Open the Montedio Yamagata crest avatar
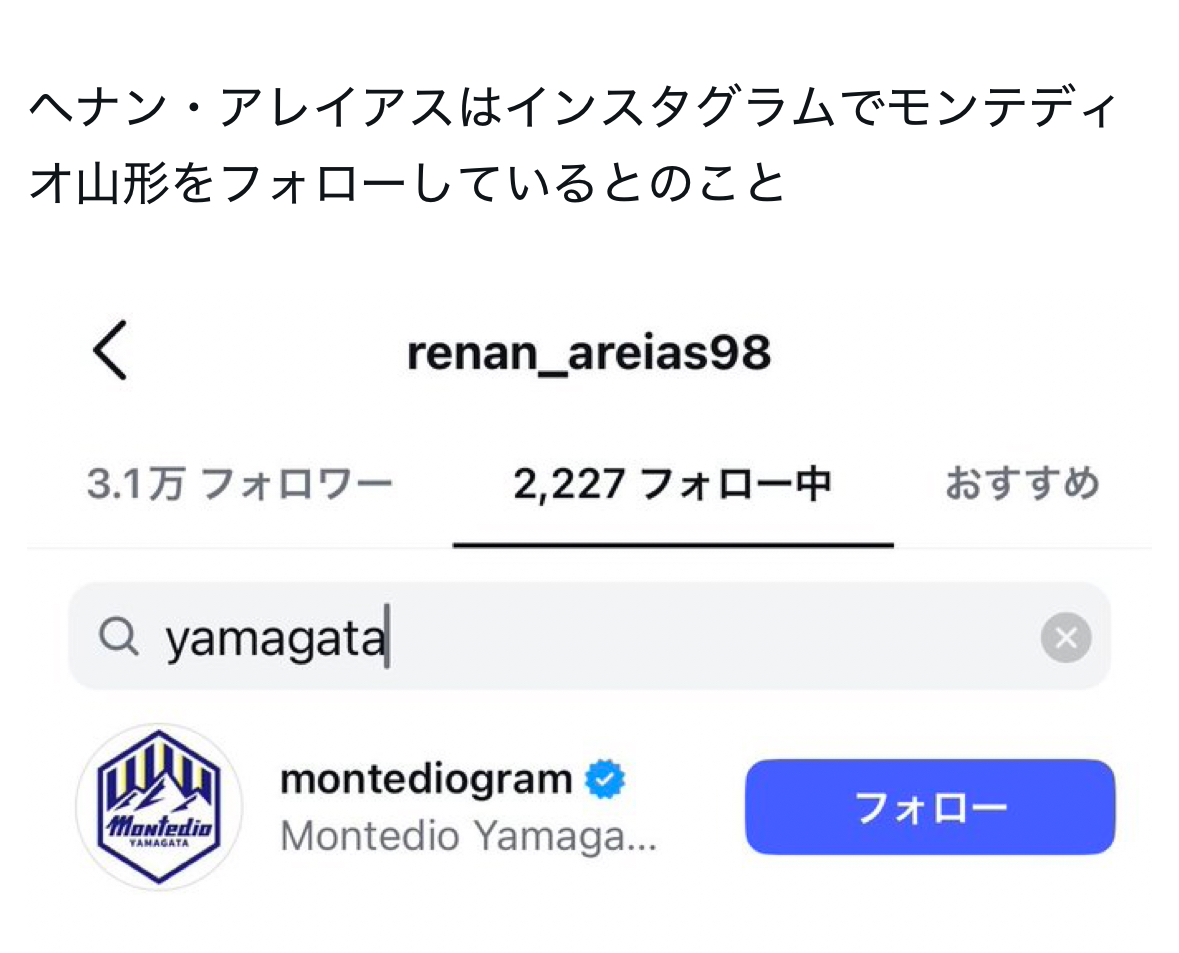Viewport: 1179px width, 953px height. click(x=159, y=806)
